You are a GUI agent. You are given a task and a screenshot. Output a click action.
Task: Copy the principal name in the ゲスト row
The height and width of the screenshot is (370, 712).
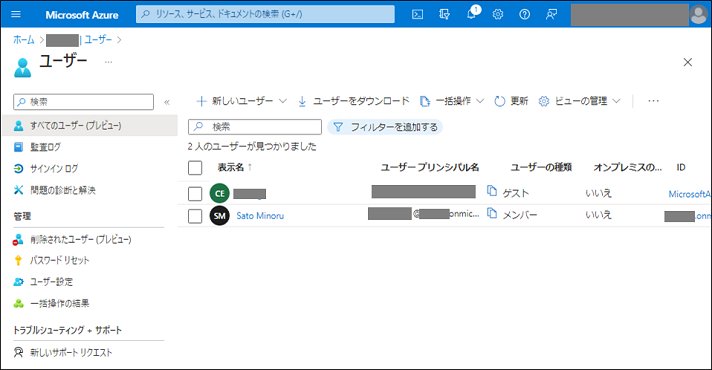pyautogui.click(x=492, y=191)
